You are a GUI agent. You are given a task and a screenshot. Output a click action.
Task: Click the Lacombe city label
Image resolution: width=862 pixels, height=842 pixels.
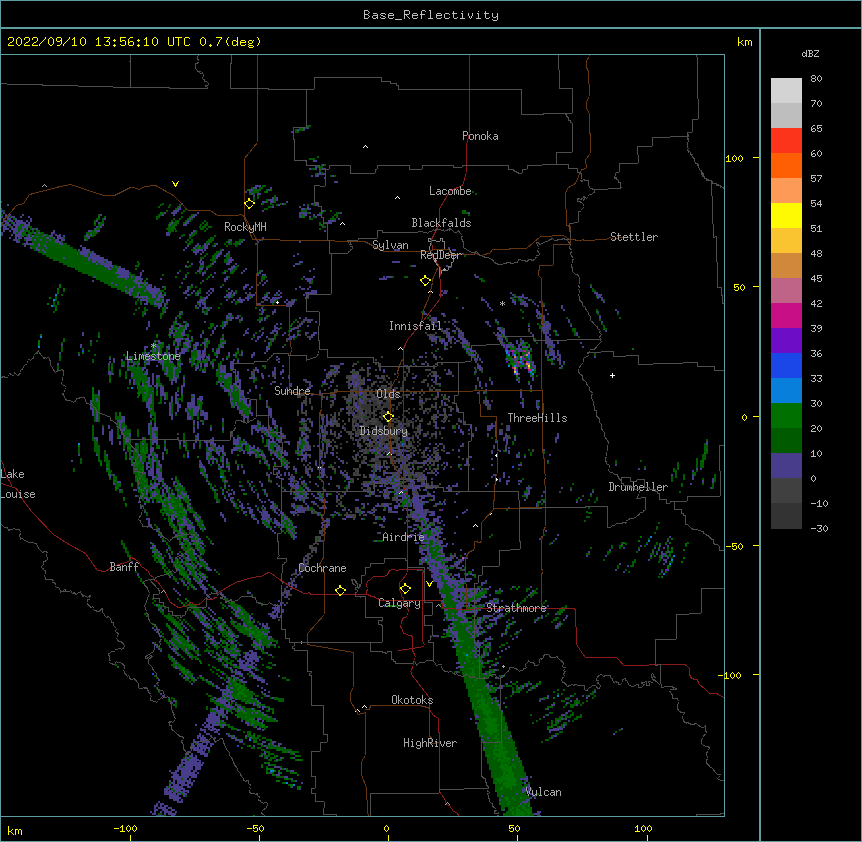click(x=450, y=191)
